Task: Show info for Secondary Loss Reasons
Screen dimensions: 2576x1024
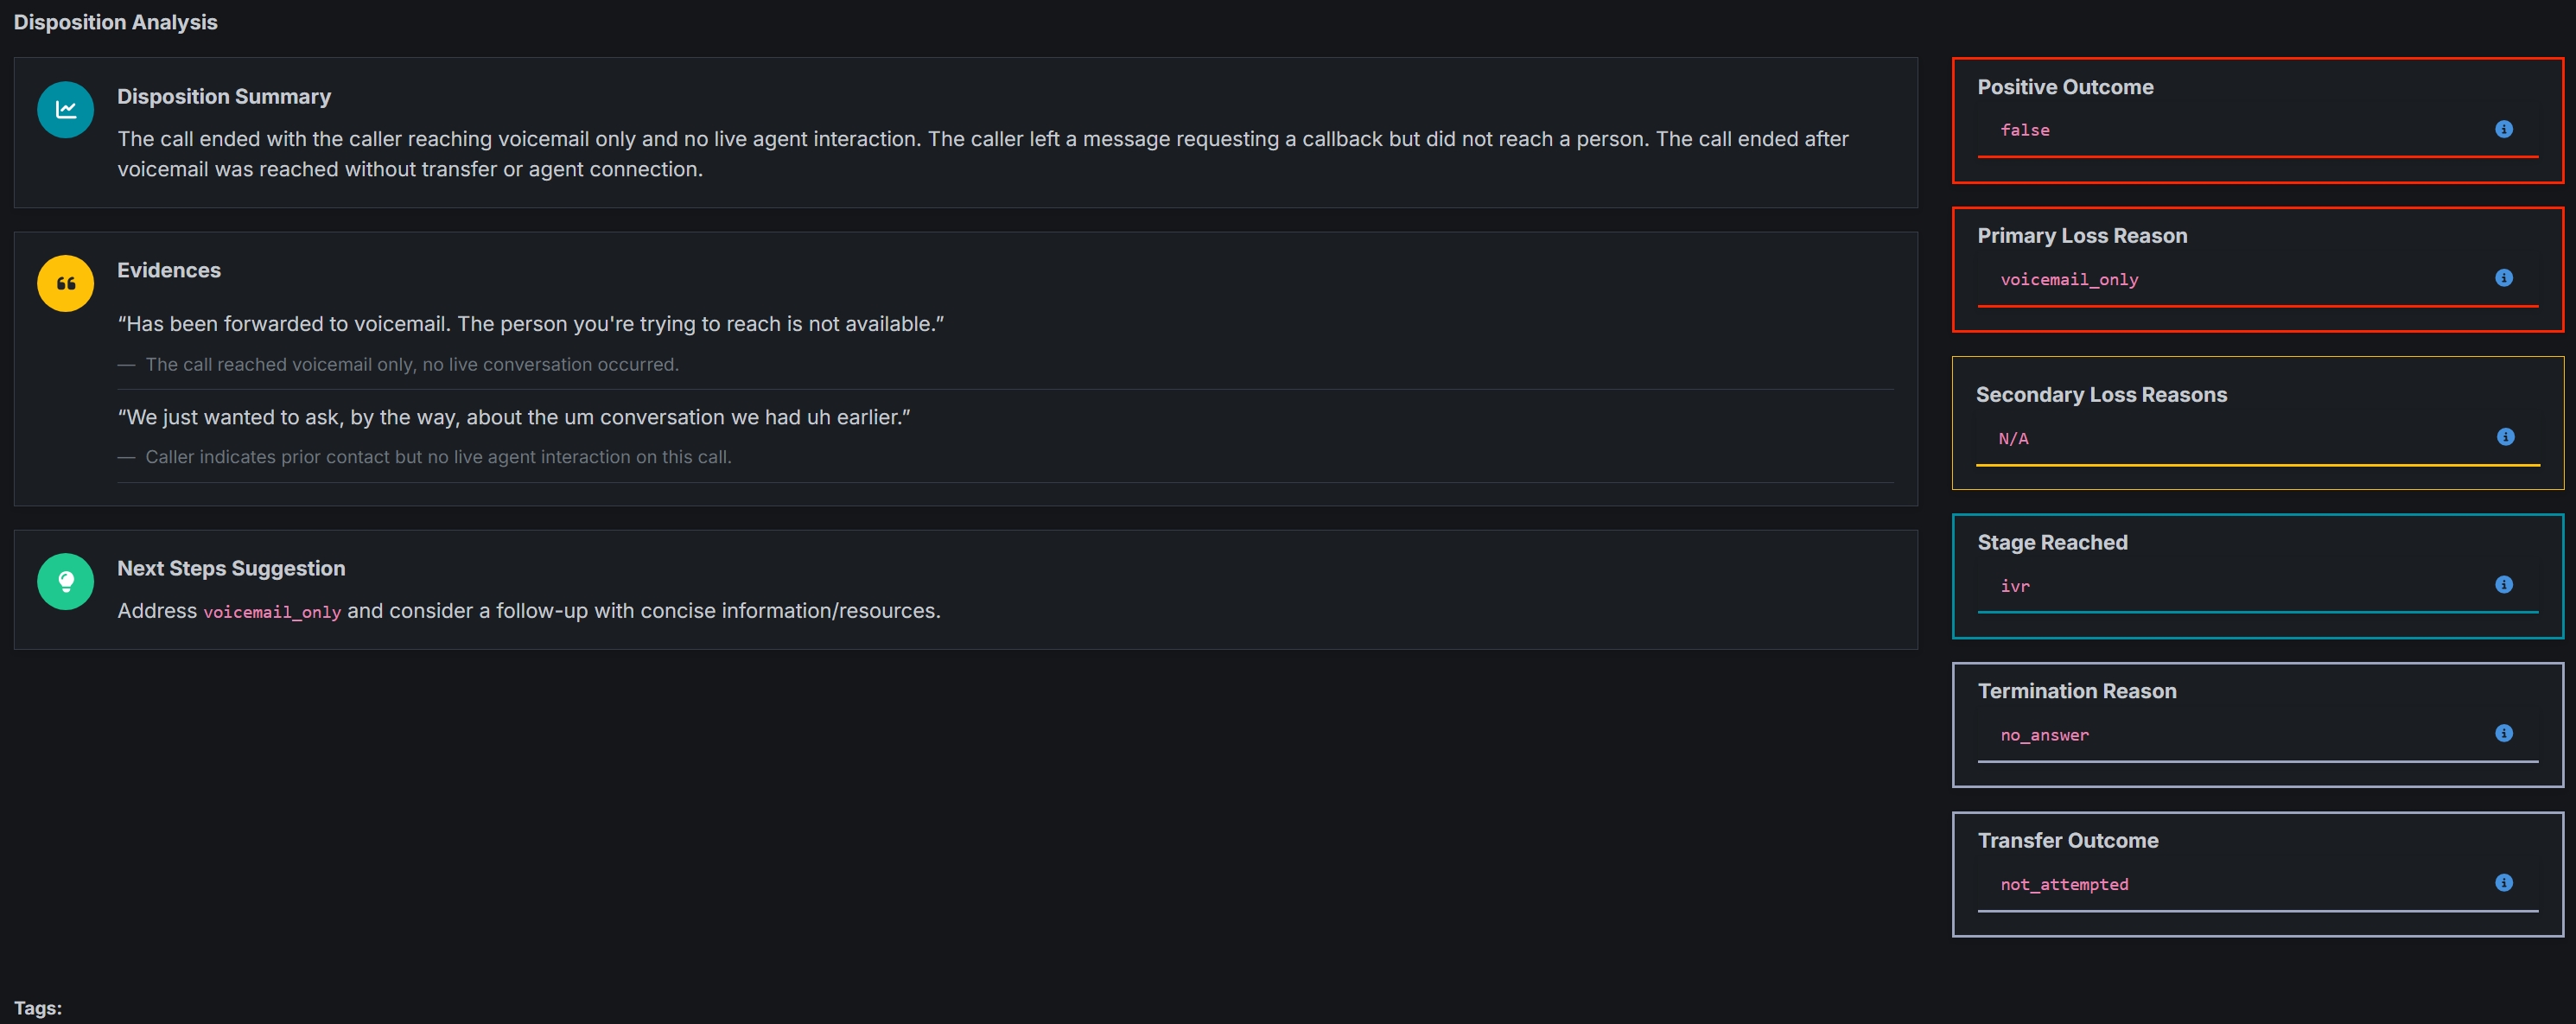Action: tap(2505, 437)
